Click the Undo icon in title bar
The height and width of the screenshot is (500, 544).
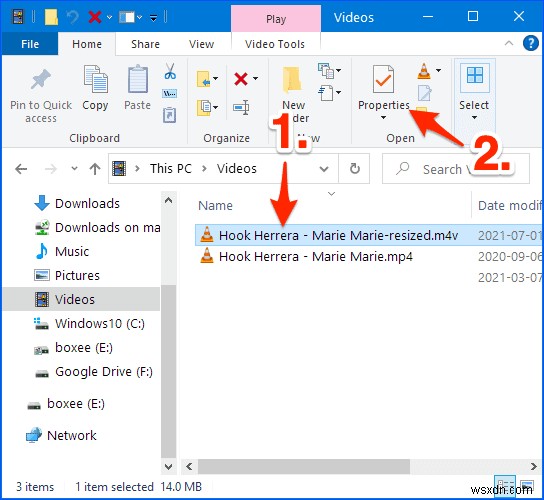click(x=73, y=17)
